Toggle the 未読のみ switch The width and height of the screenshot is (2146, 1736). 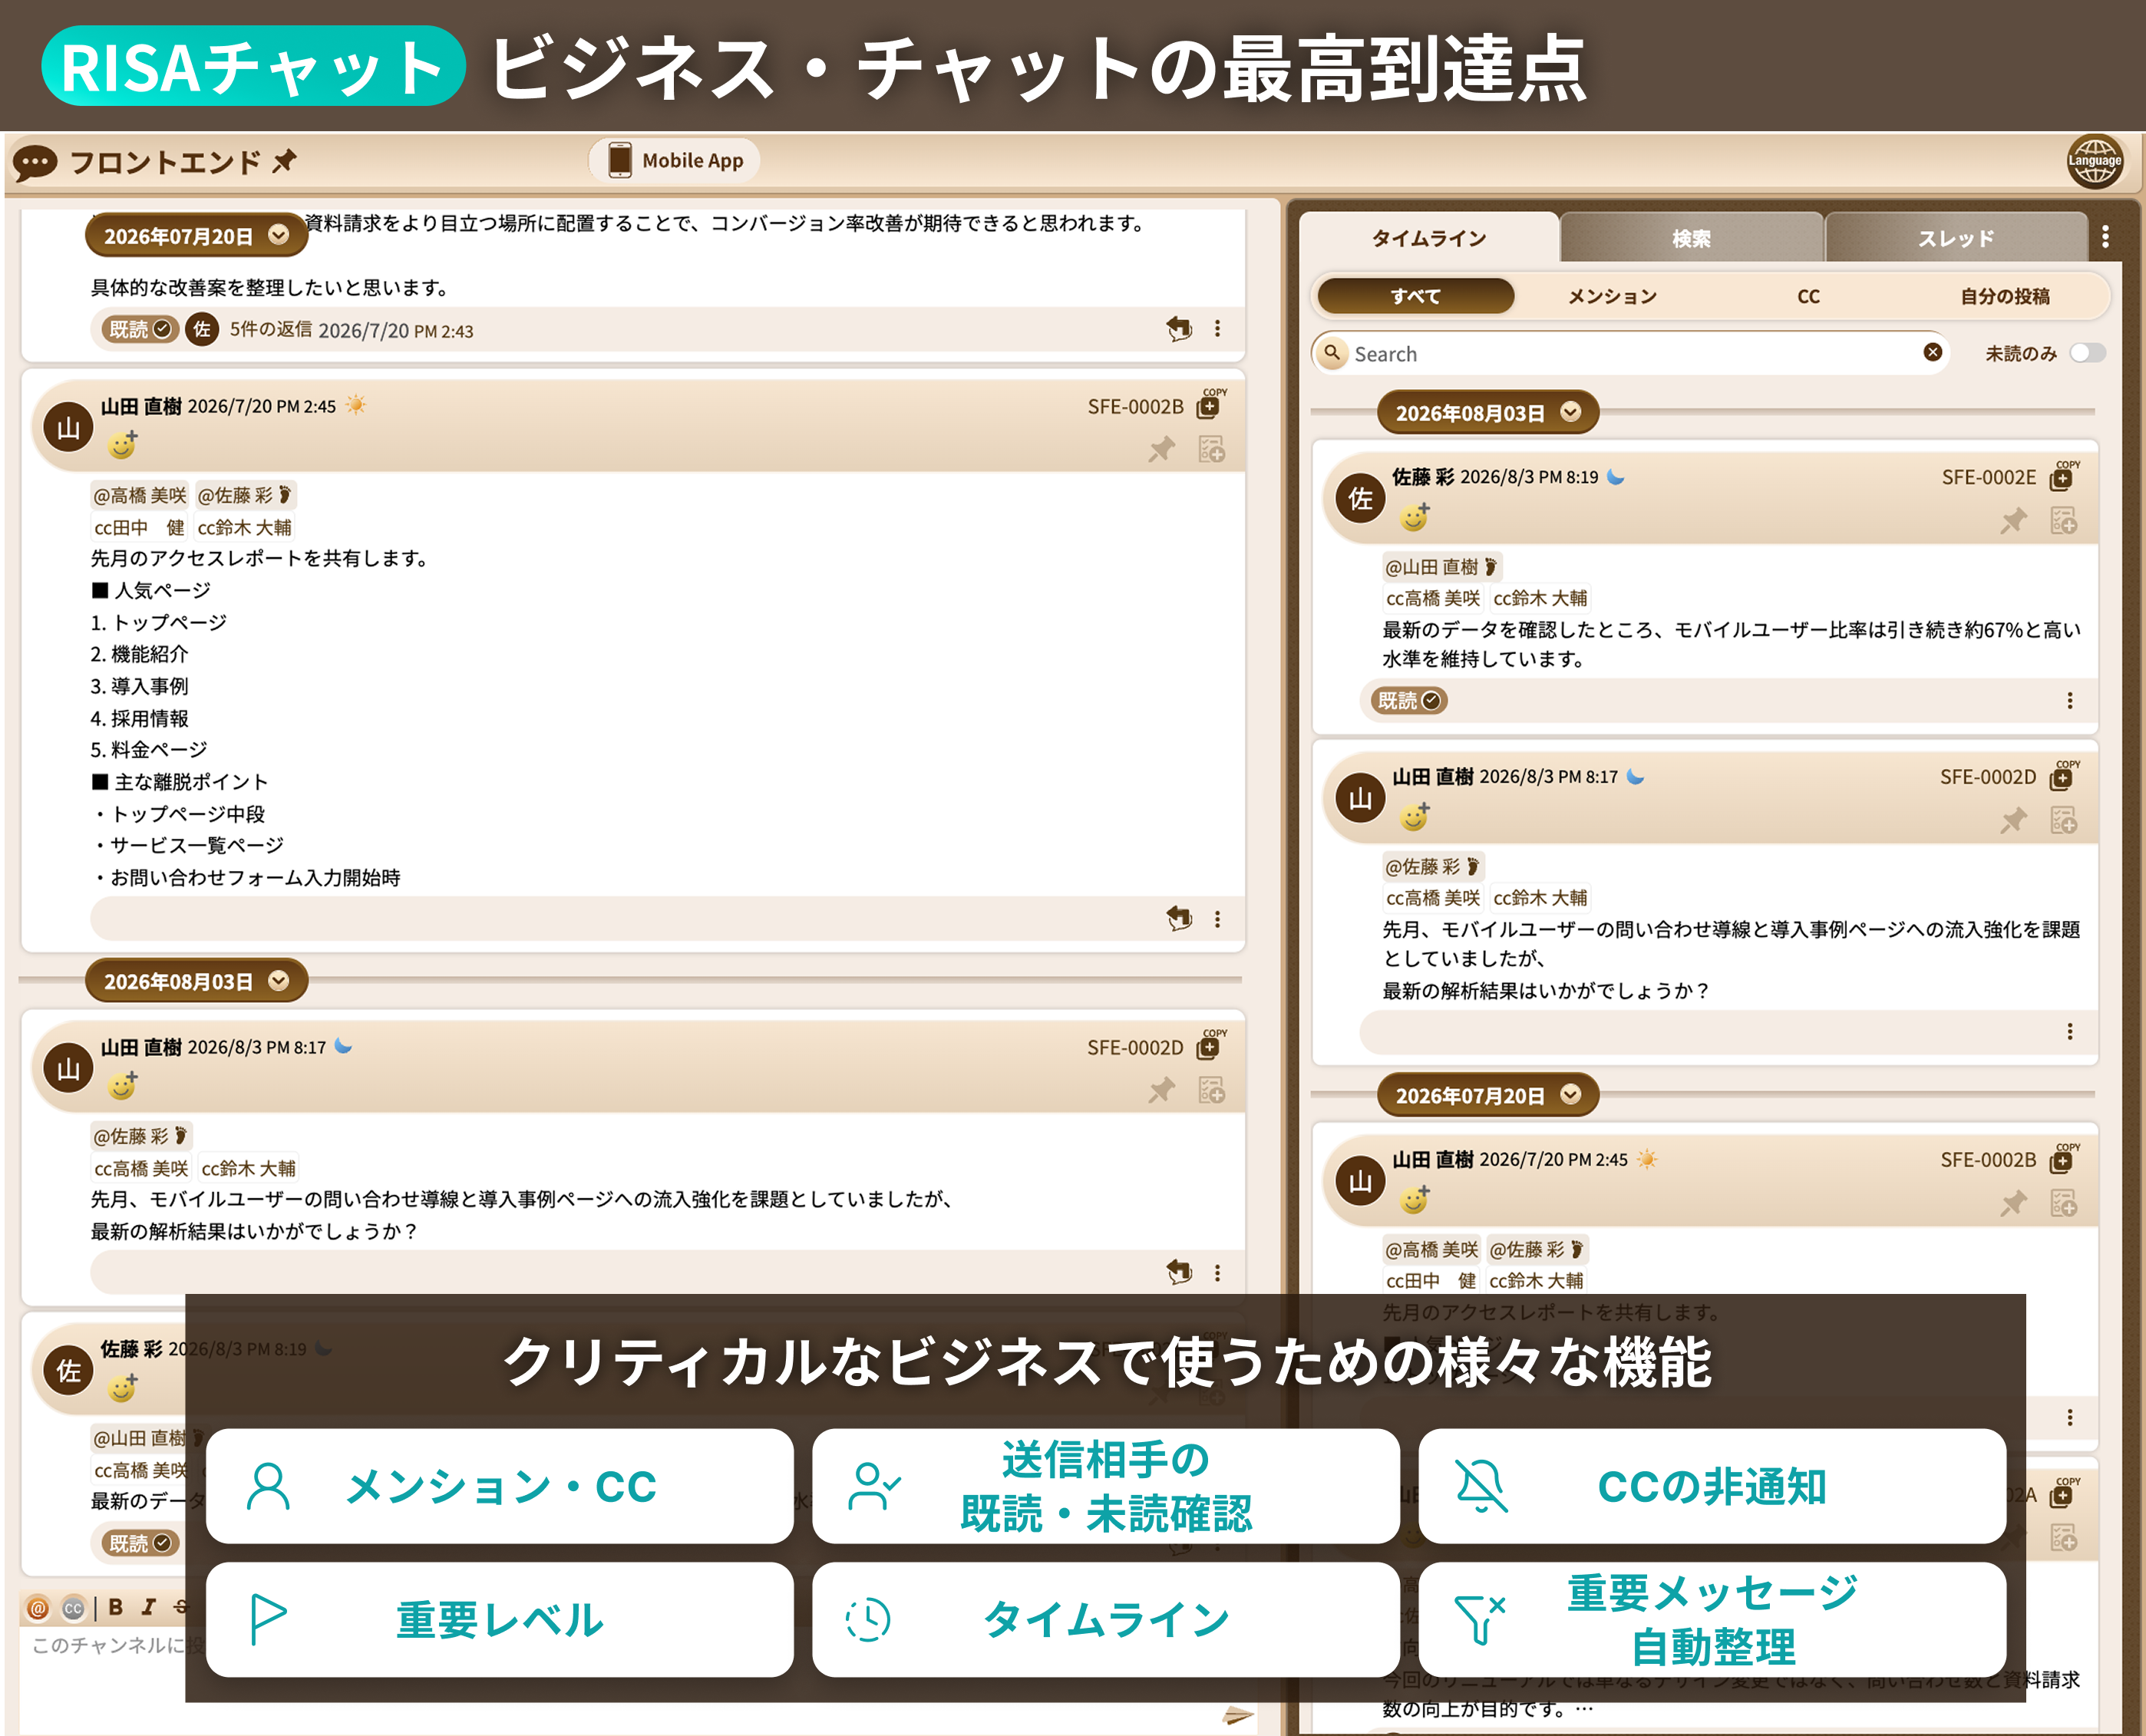[x=2087, y=352]
